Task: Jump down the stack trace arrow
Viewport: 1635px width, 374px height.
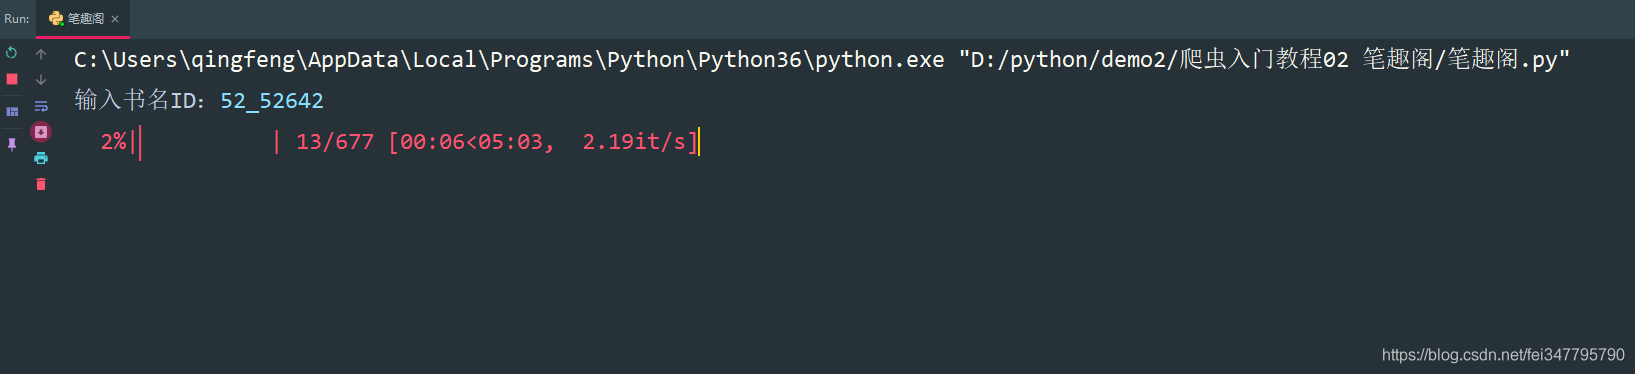Action: (x=41, y=80)
